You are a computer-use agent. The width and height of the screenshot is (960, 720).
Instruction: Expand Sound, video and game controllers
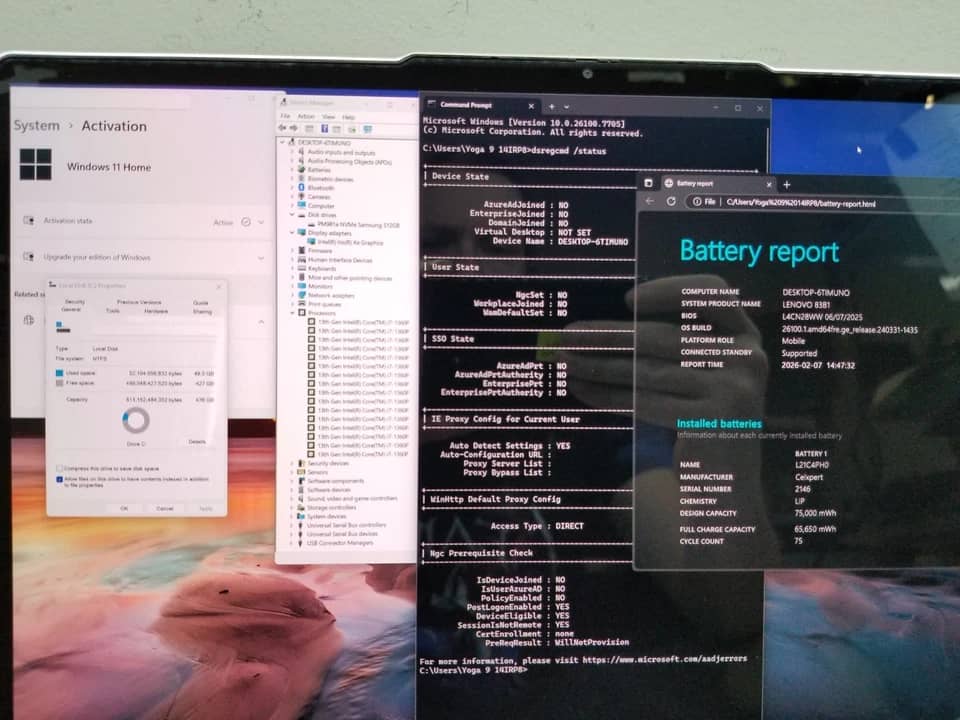coord(292,498)
